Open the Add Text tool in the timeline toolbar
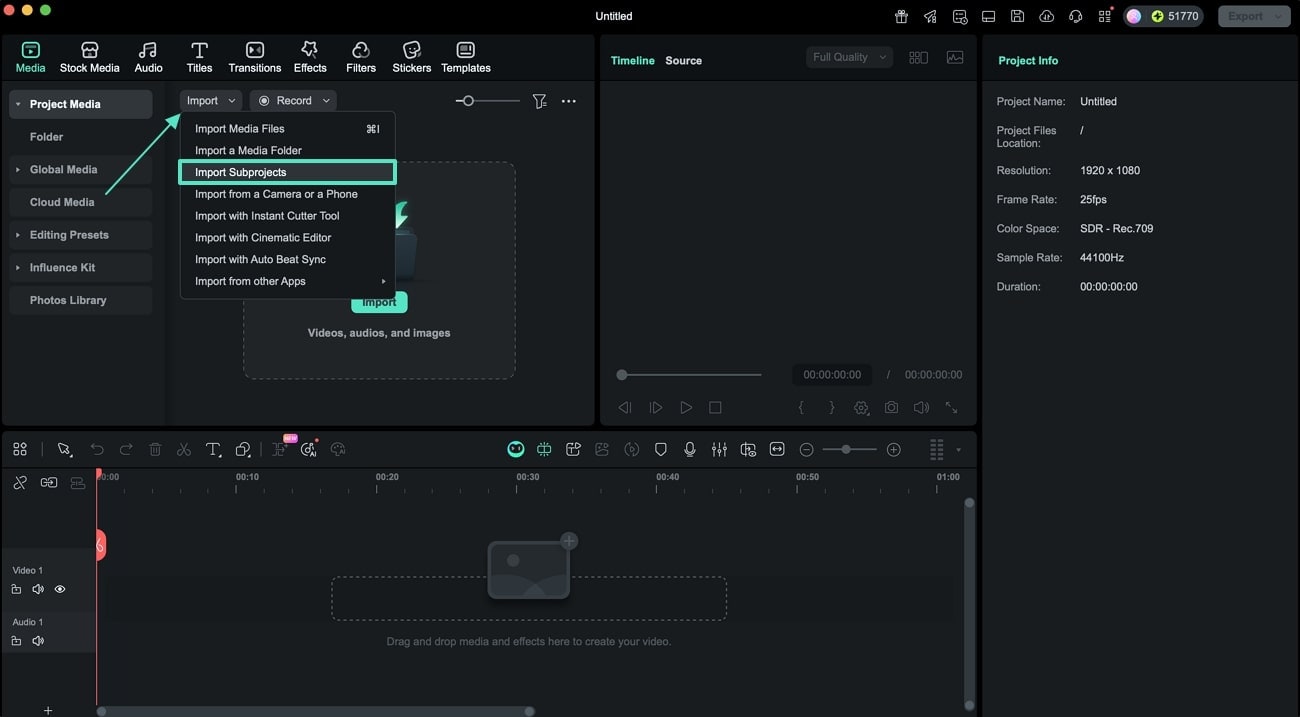The width and height of the screenshot is (1300, 717). click(x=213, y=448)
